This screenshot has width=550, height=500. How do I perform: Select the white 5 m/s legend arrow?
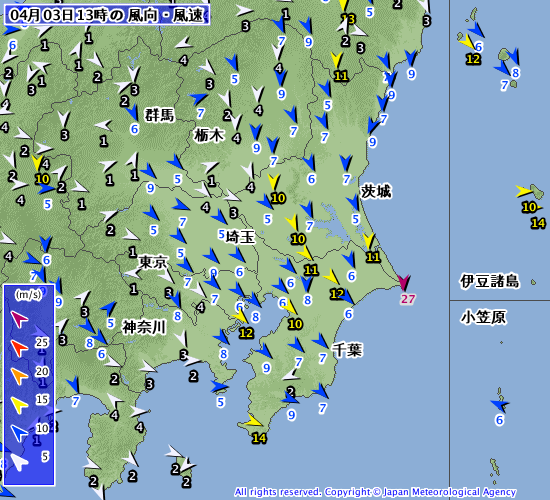click(19, 462)
